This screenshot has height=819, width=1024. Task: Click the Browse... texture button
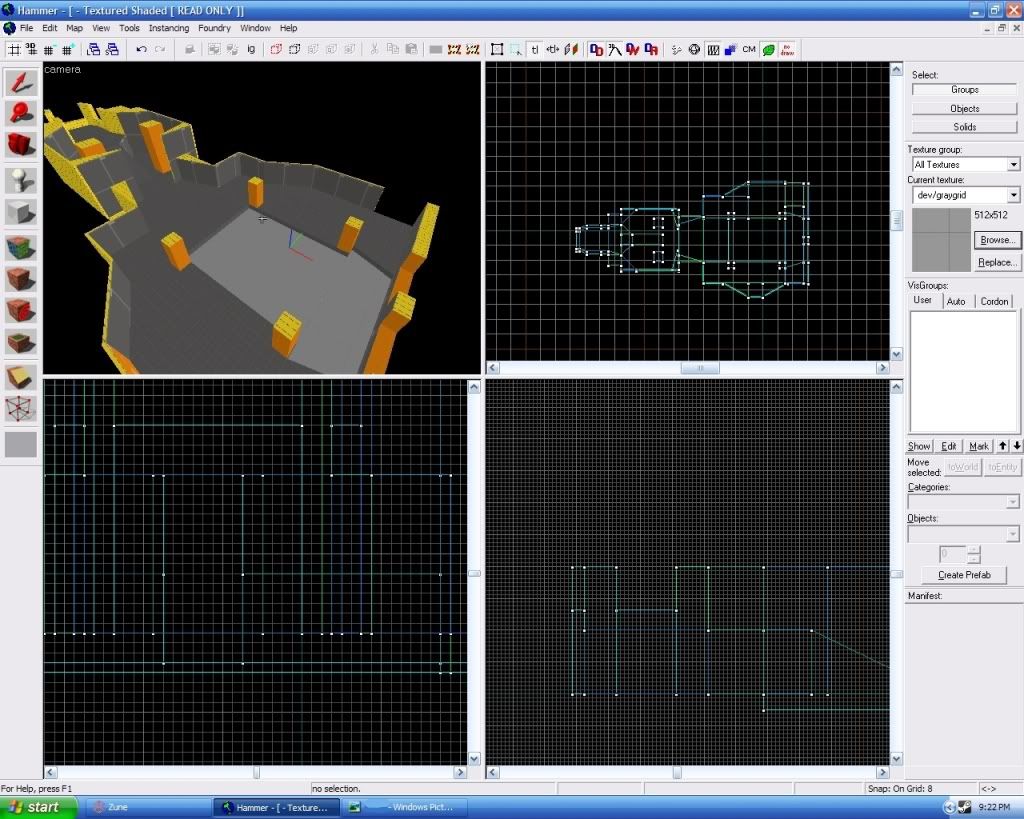point(997,240)
